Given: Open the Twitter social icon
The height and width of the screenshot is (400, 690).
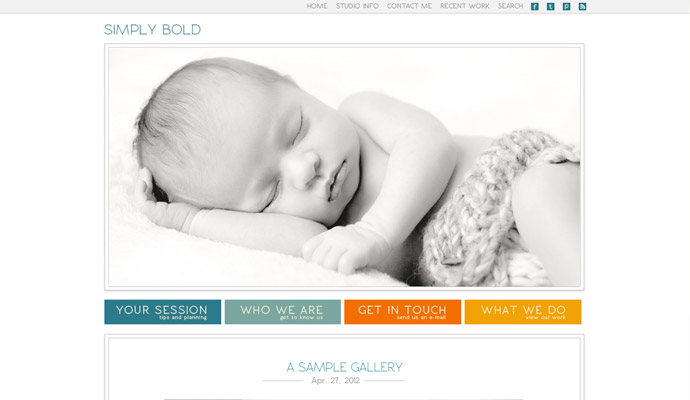Looking at the screenshot, I should pos(551,6).
